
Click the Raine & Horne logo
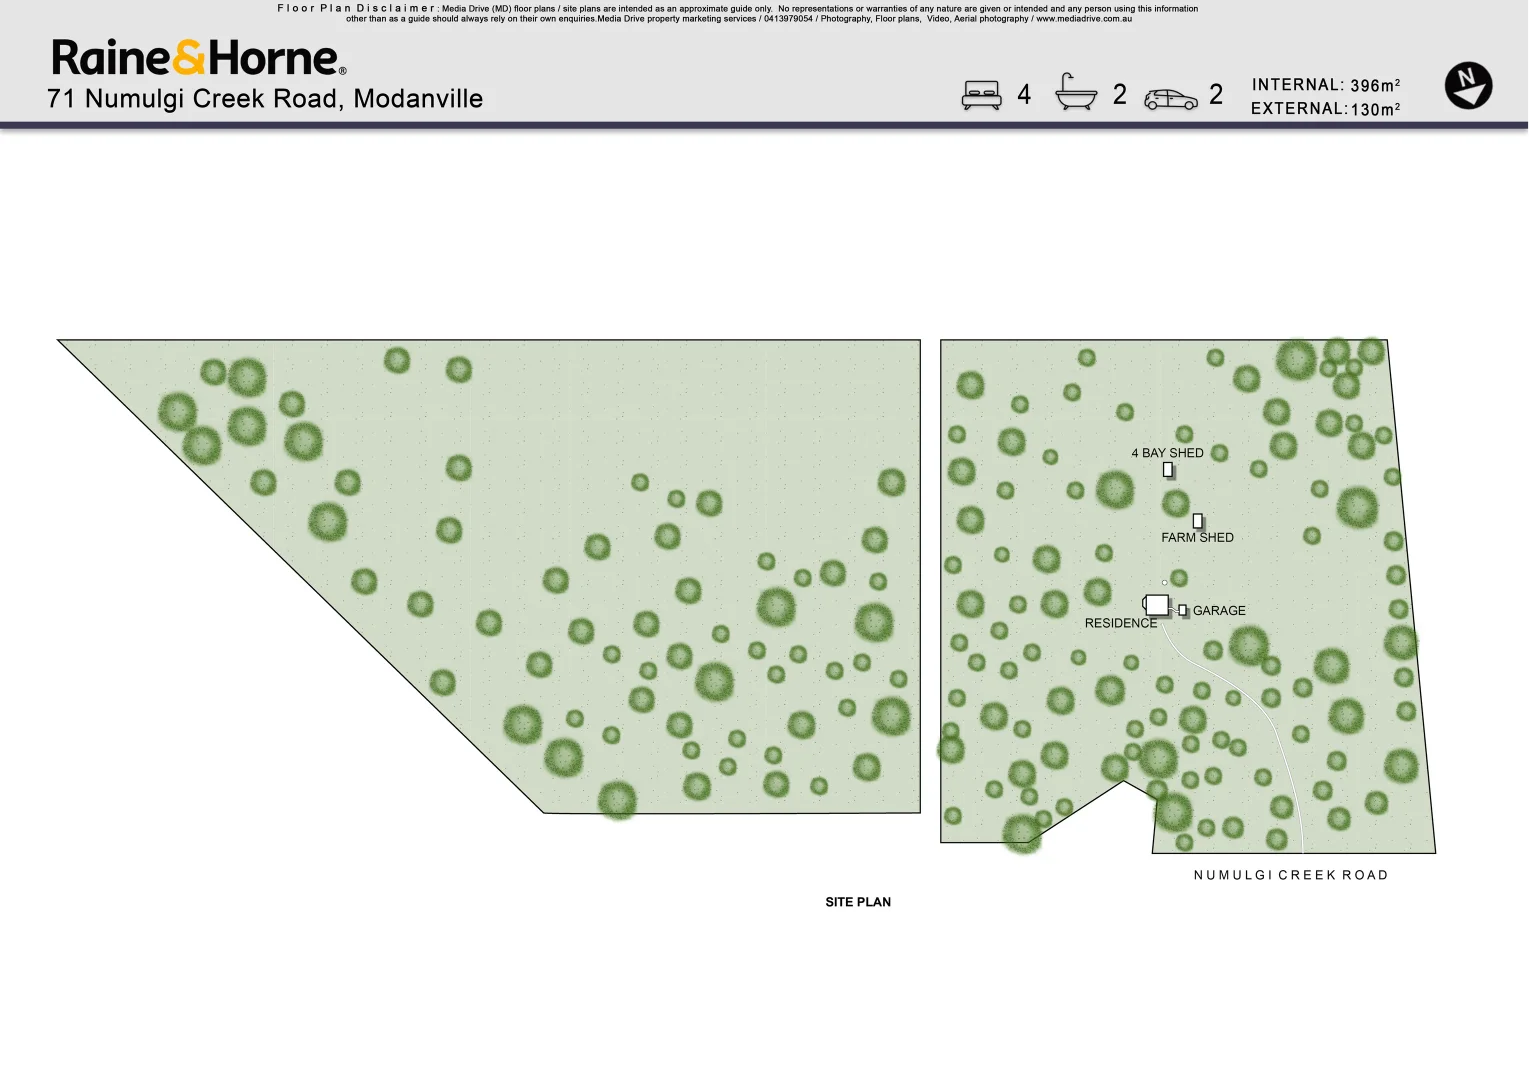(x=198, y=58)
